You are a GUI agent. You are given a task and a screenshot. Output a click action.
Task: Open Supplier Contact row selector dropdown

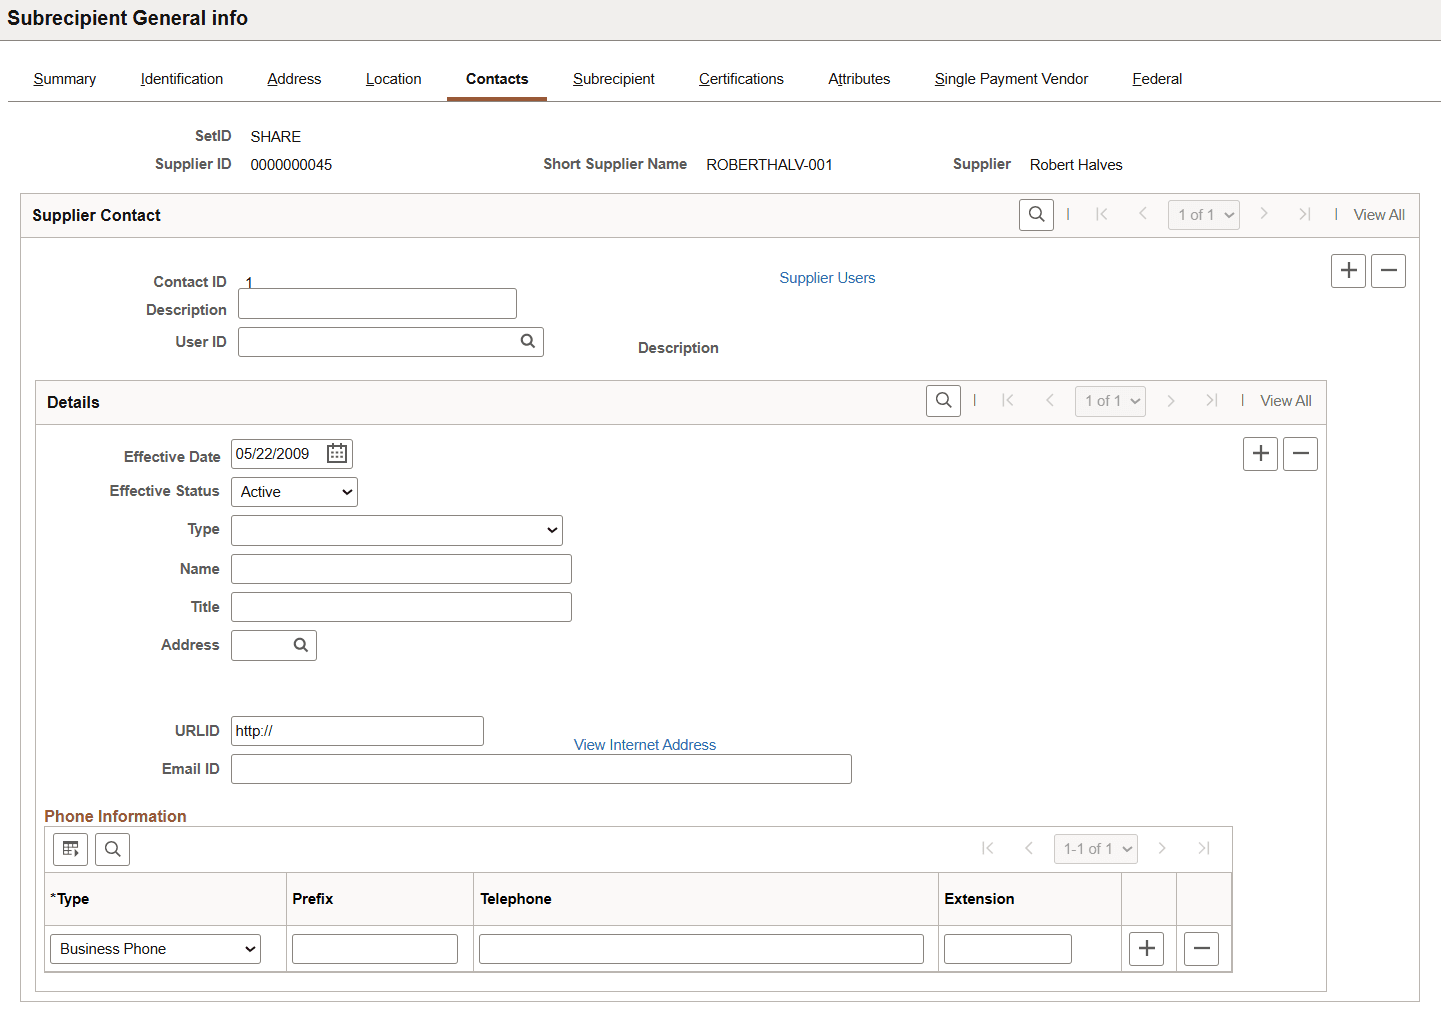click(x=1204, y=215)
